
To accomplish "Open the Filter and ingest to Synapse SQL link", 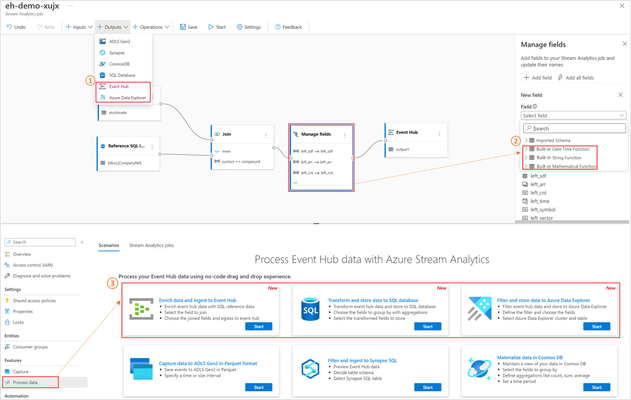I will (362, 361).
